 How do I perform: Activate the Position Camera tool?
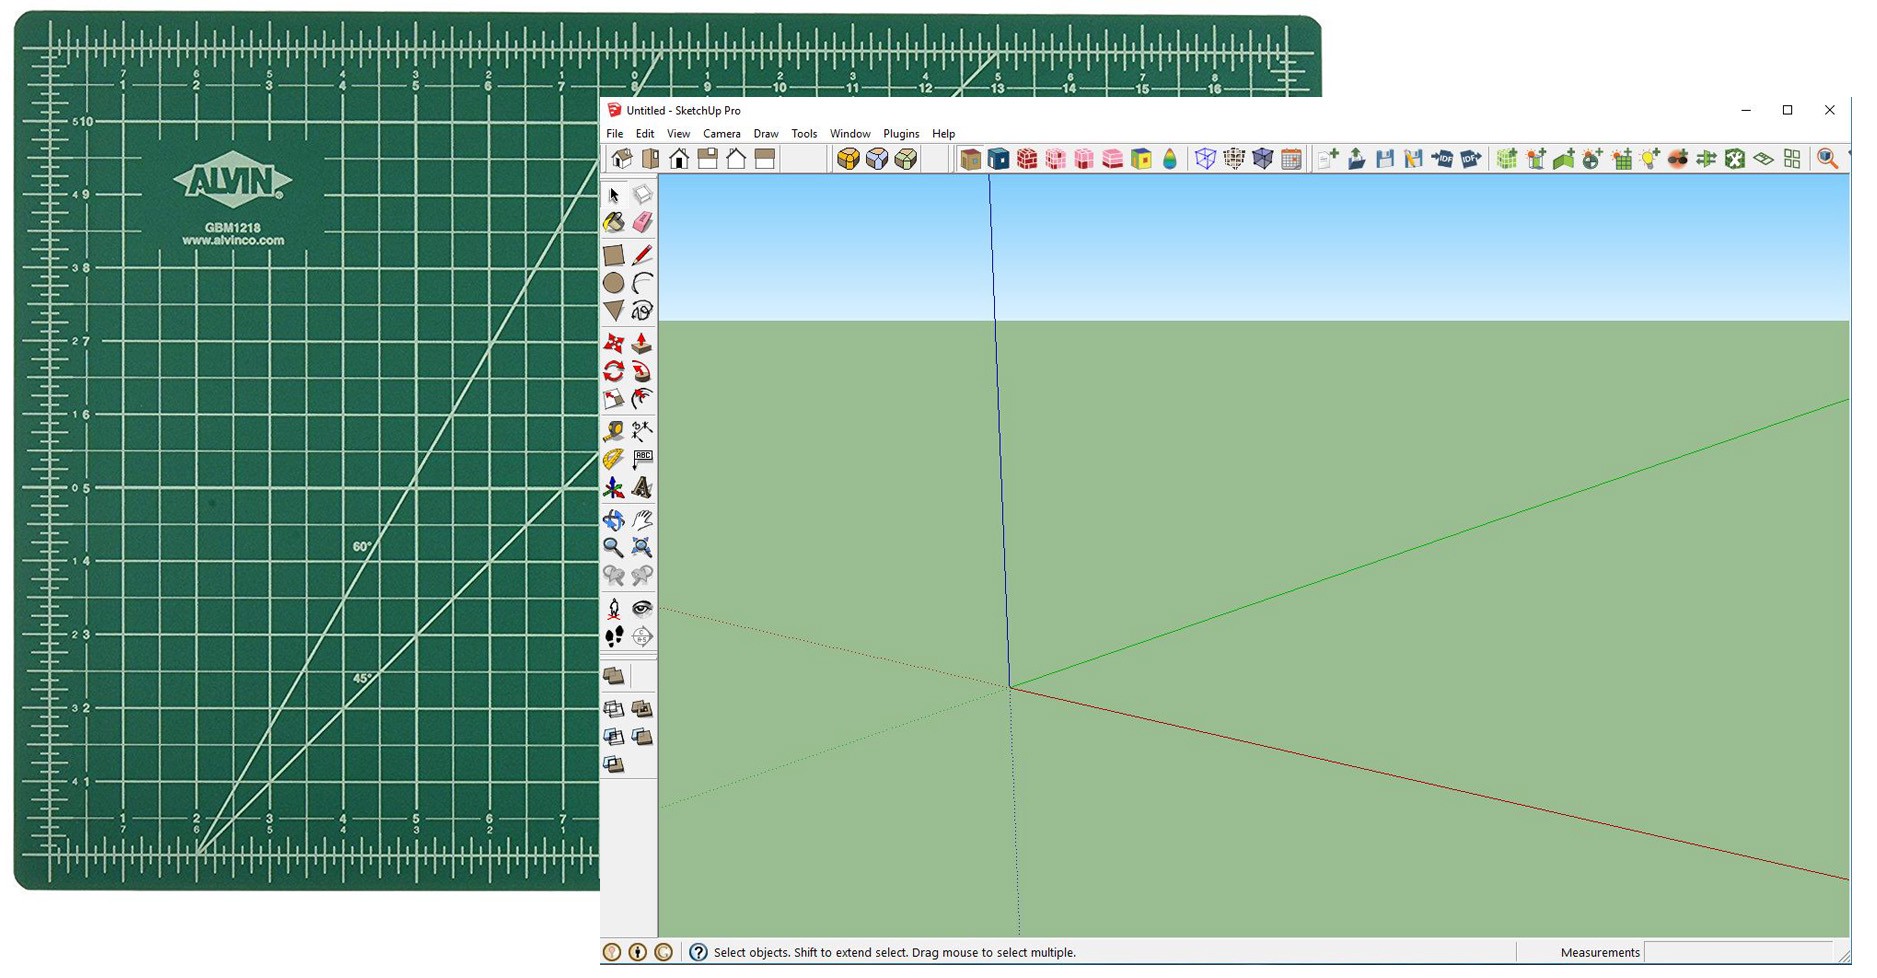pos(614,608)
